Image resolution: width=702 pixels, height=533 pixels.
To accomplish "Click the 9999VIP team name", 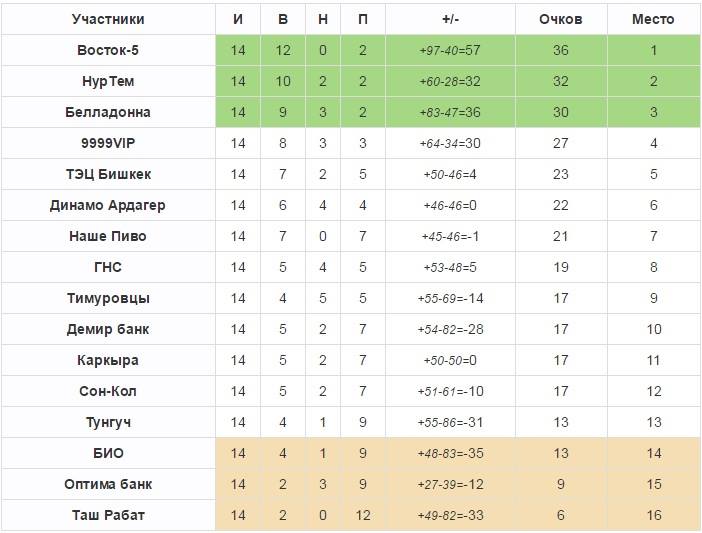I will 108,143.
